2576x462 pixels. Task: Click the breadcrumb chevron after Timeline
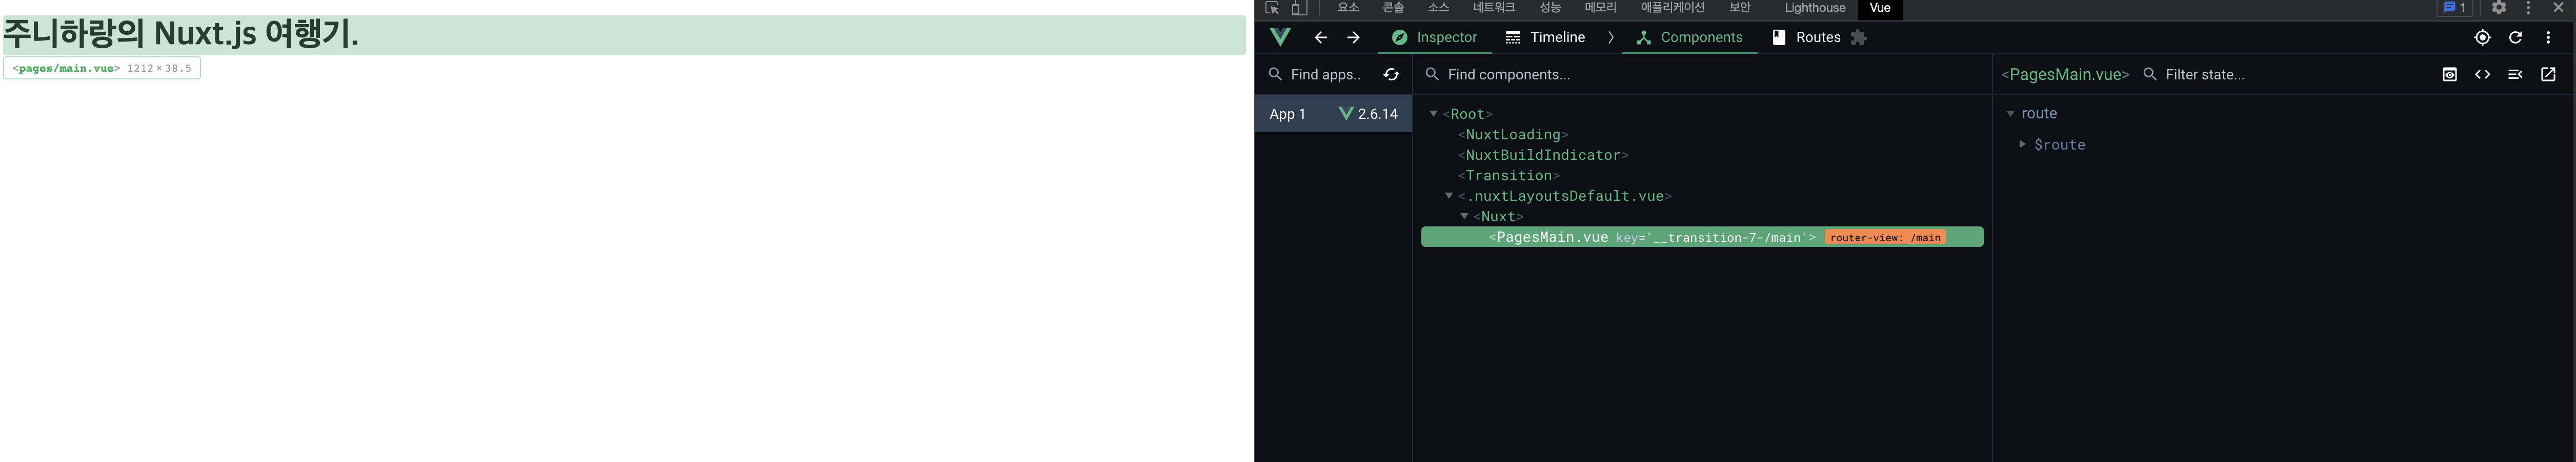[x=1610, y=37]
